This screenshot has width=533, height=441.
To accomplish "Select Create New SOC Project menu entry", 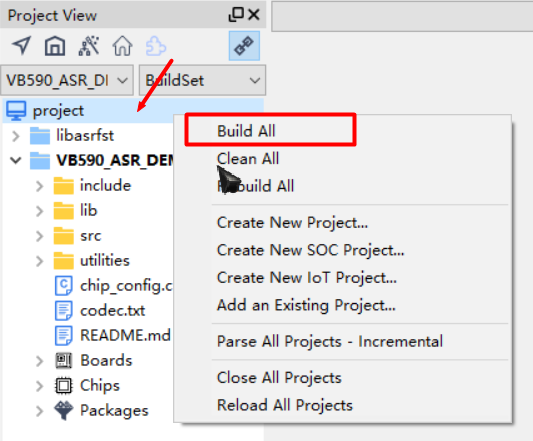I will 310,250.
